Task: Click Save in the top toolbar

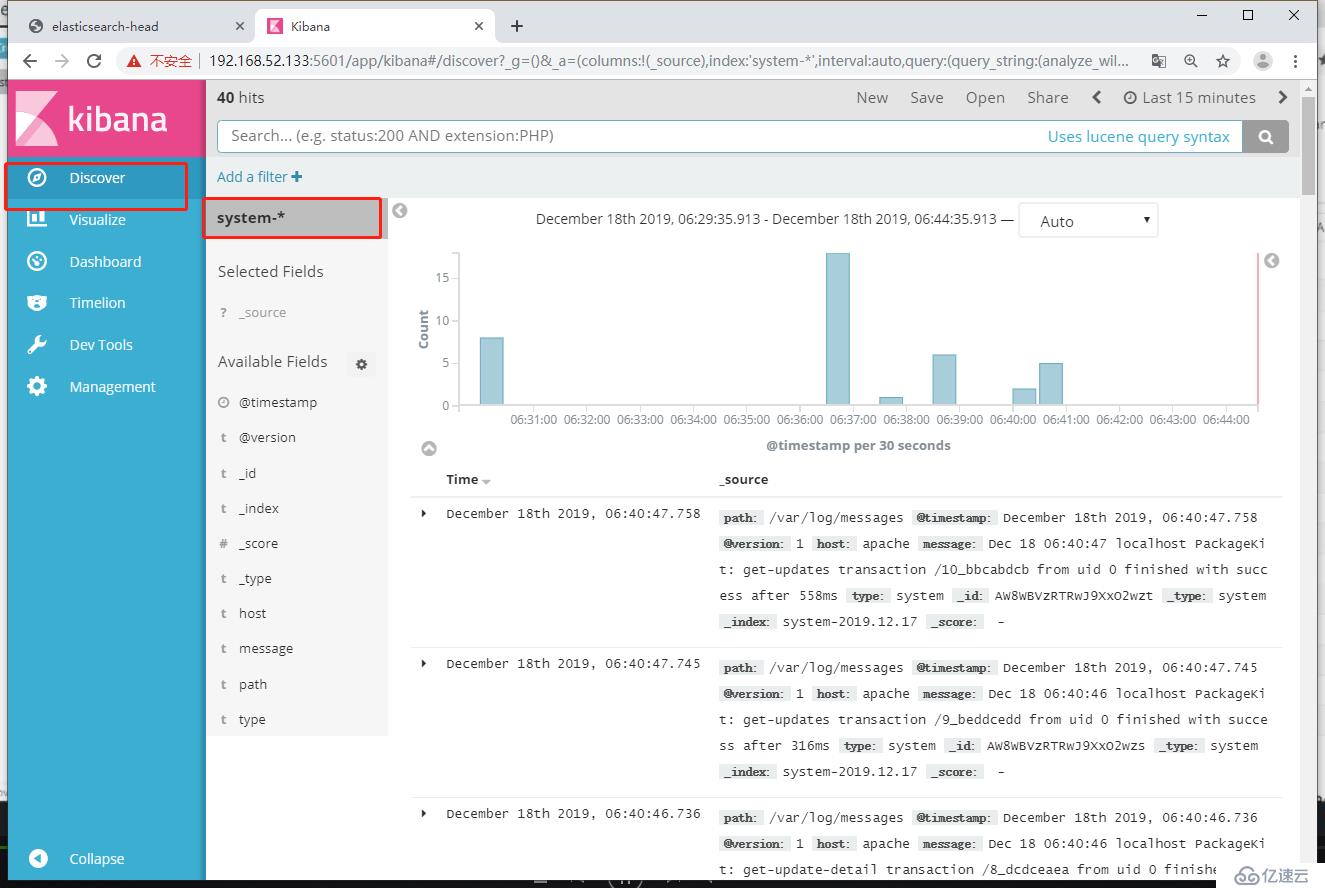Action: [x=926, y=98]
